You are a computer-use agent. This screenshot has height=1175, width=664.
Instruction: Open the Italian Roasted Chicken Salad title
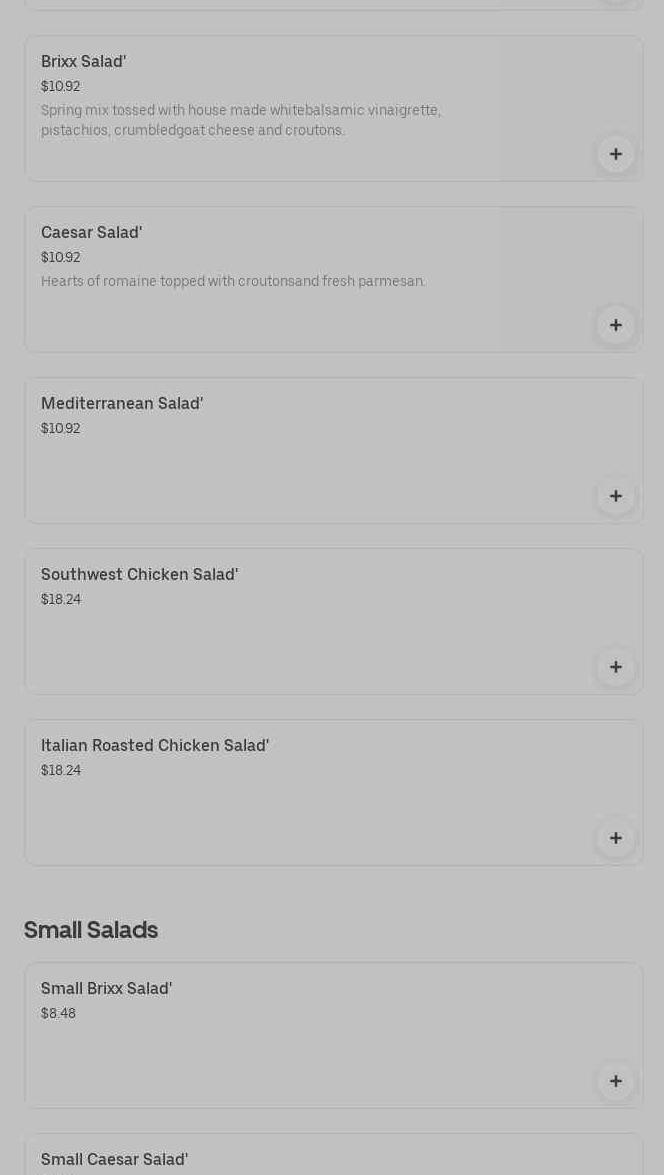[155, 746]
